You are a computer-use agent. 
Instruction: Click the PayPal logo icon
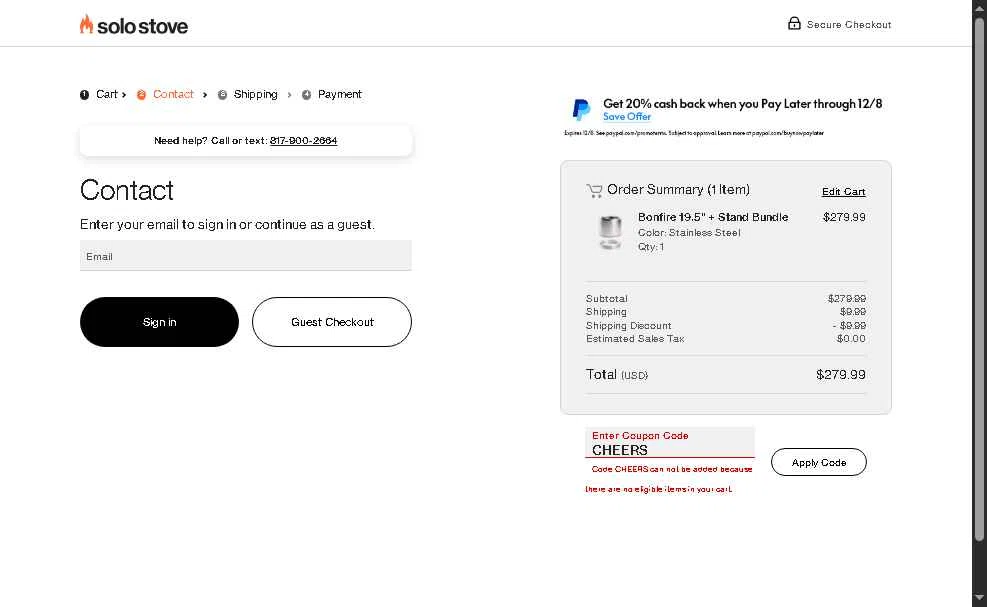point(581,110)
